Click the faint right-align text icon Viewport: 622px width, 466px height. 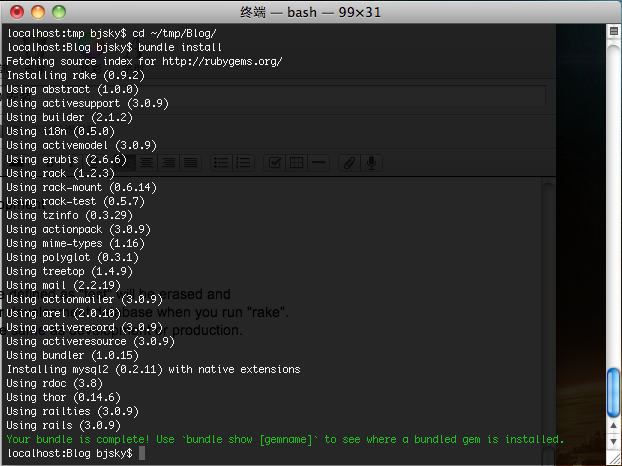tap(168, 163)
